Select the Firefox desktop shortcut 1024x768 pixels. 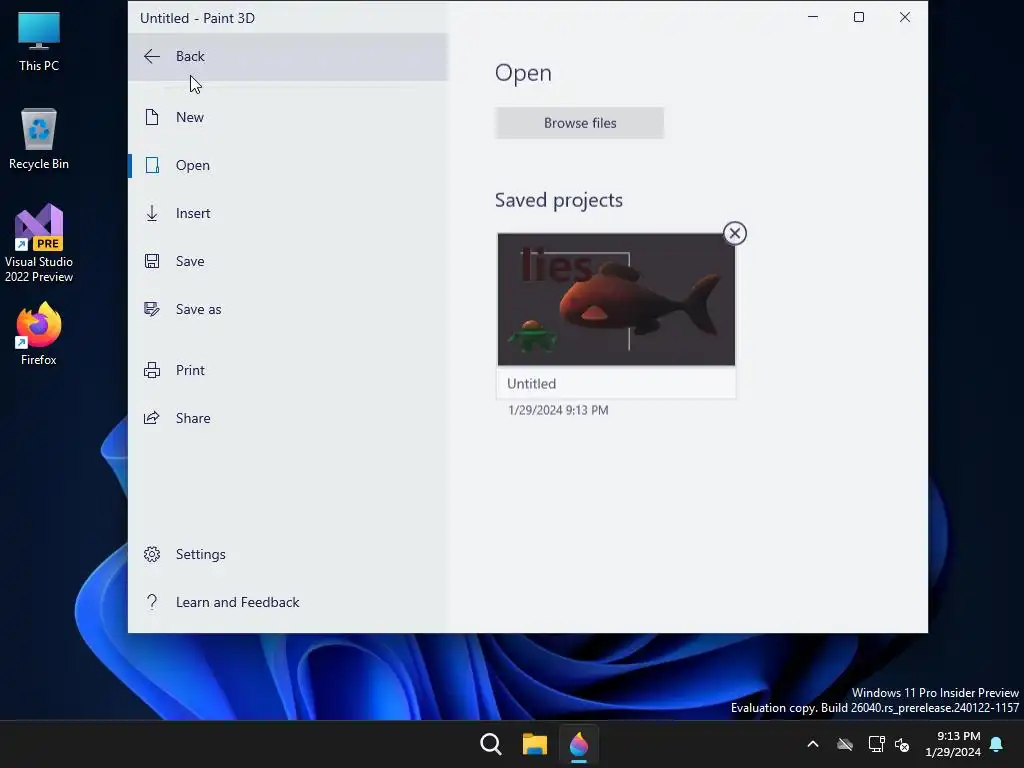tap(39, 334)
